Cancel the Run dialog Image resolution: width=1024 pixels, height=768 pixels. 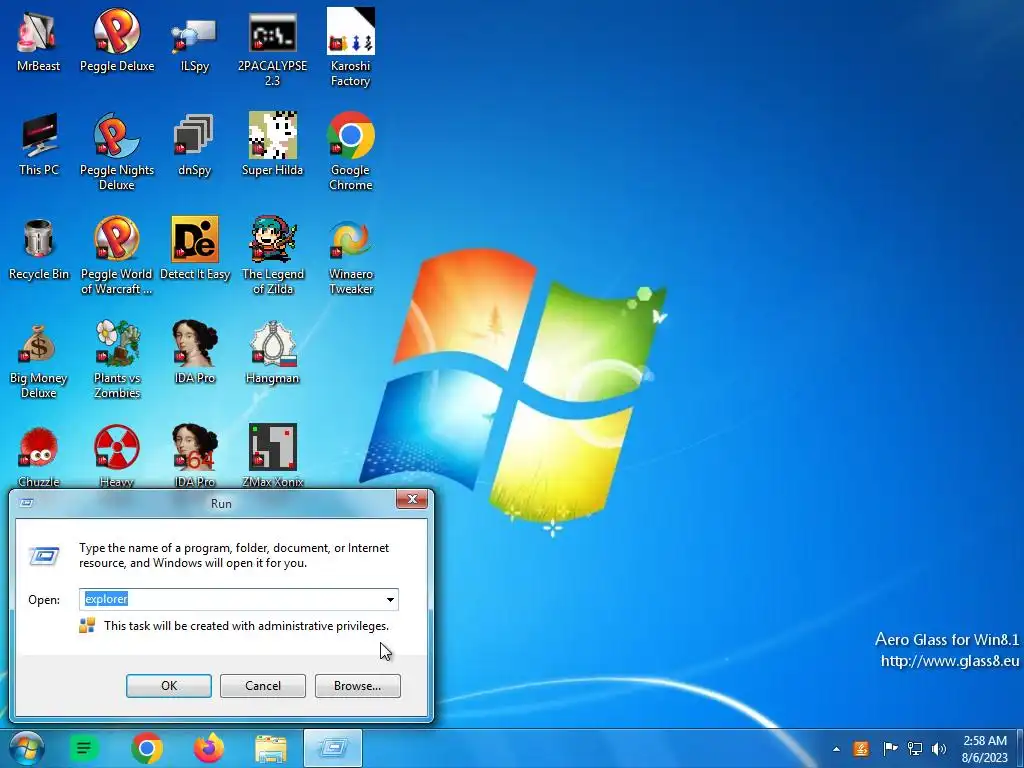click(263, 686)
